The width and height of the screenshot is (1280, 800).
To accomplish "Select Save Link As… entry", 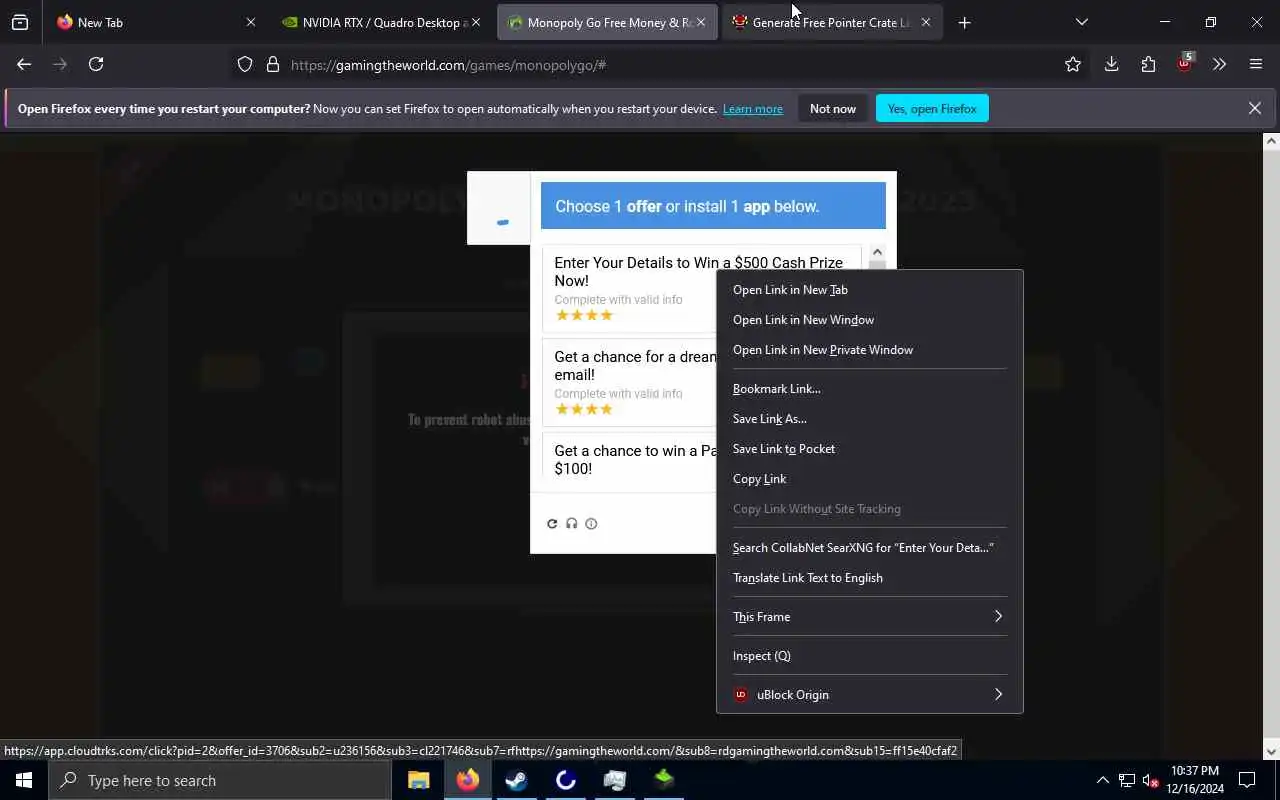I will (869, 419).
